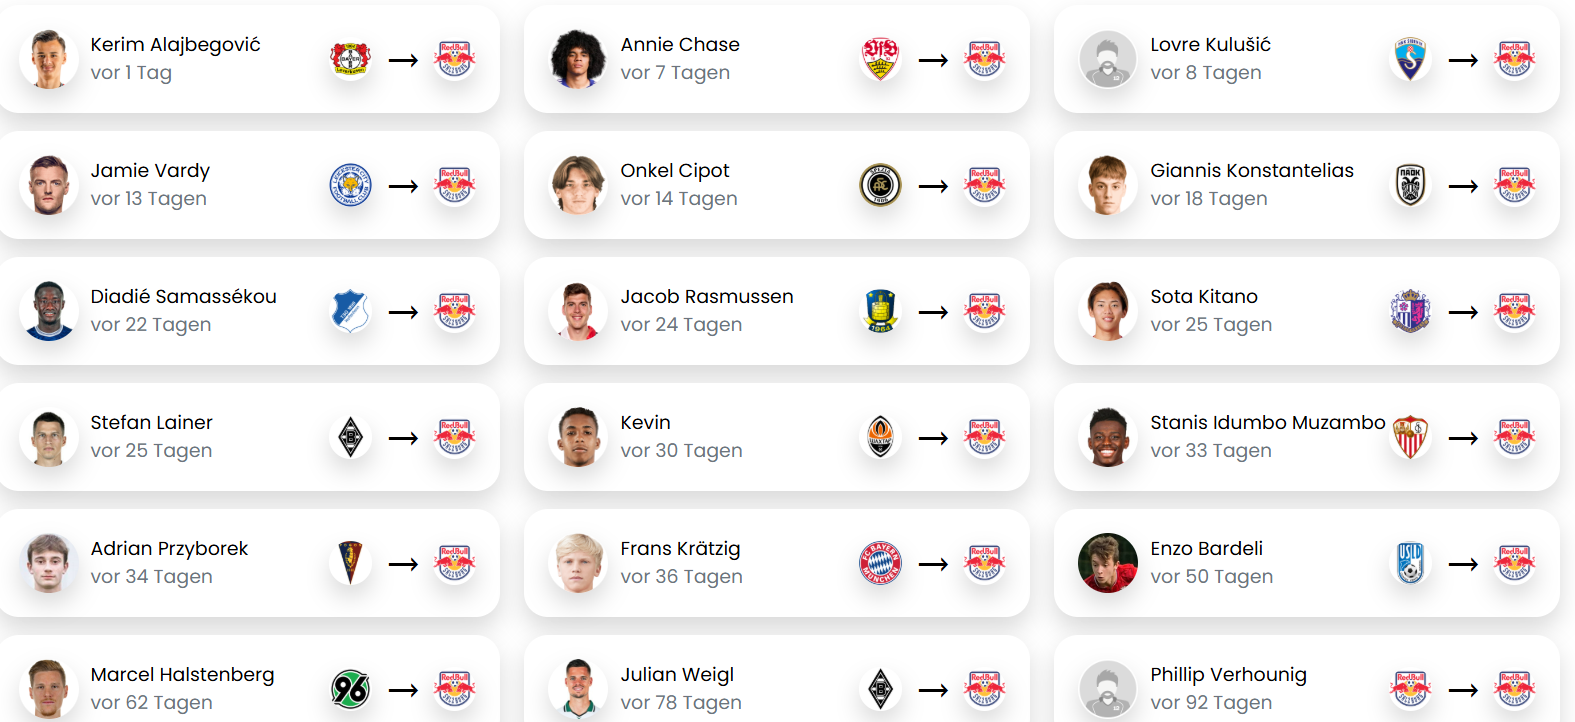Click Stefan Lainer's portrait thumbnail
Screen dimensions: 1575x722
click(x=49, y=438)
